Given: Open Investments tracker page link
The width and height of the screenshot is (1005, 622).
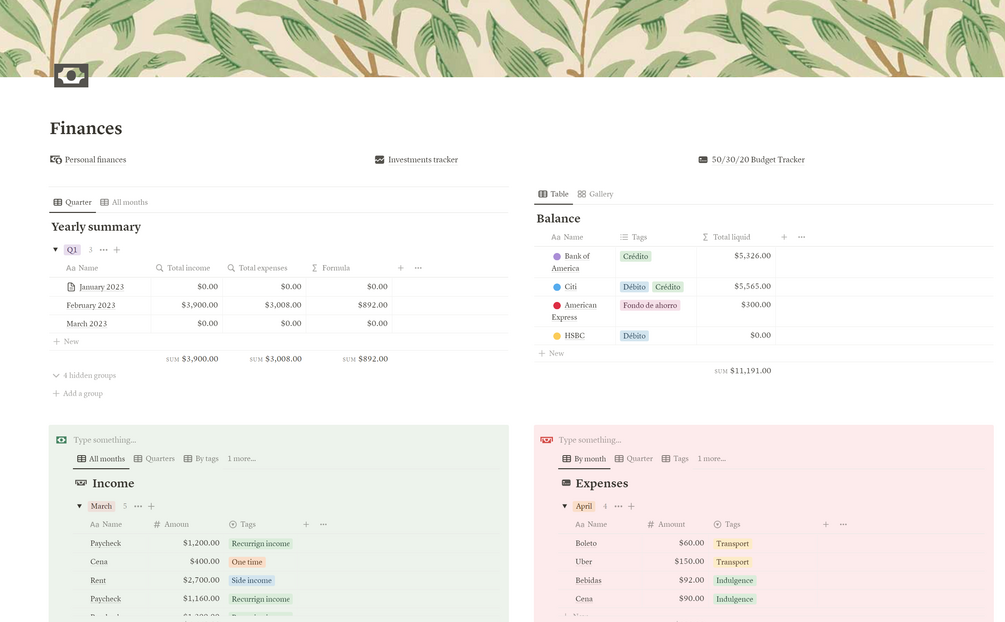Looking at the screenshot, I should (x=416, y=160).
